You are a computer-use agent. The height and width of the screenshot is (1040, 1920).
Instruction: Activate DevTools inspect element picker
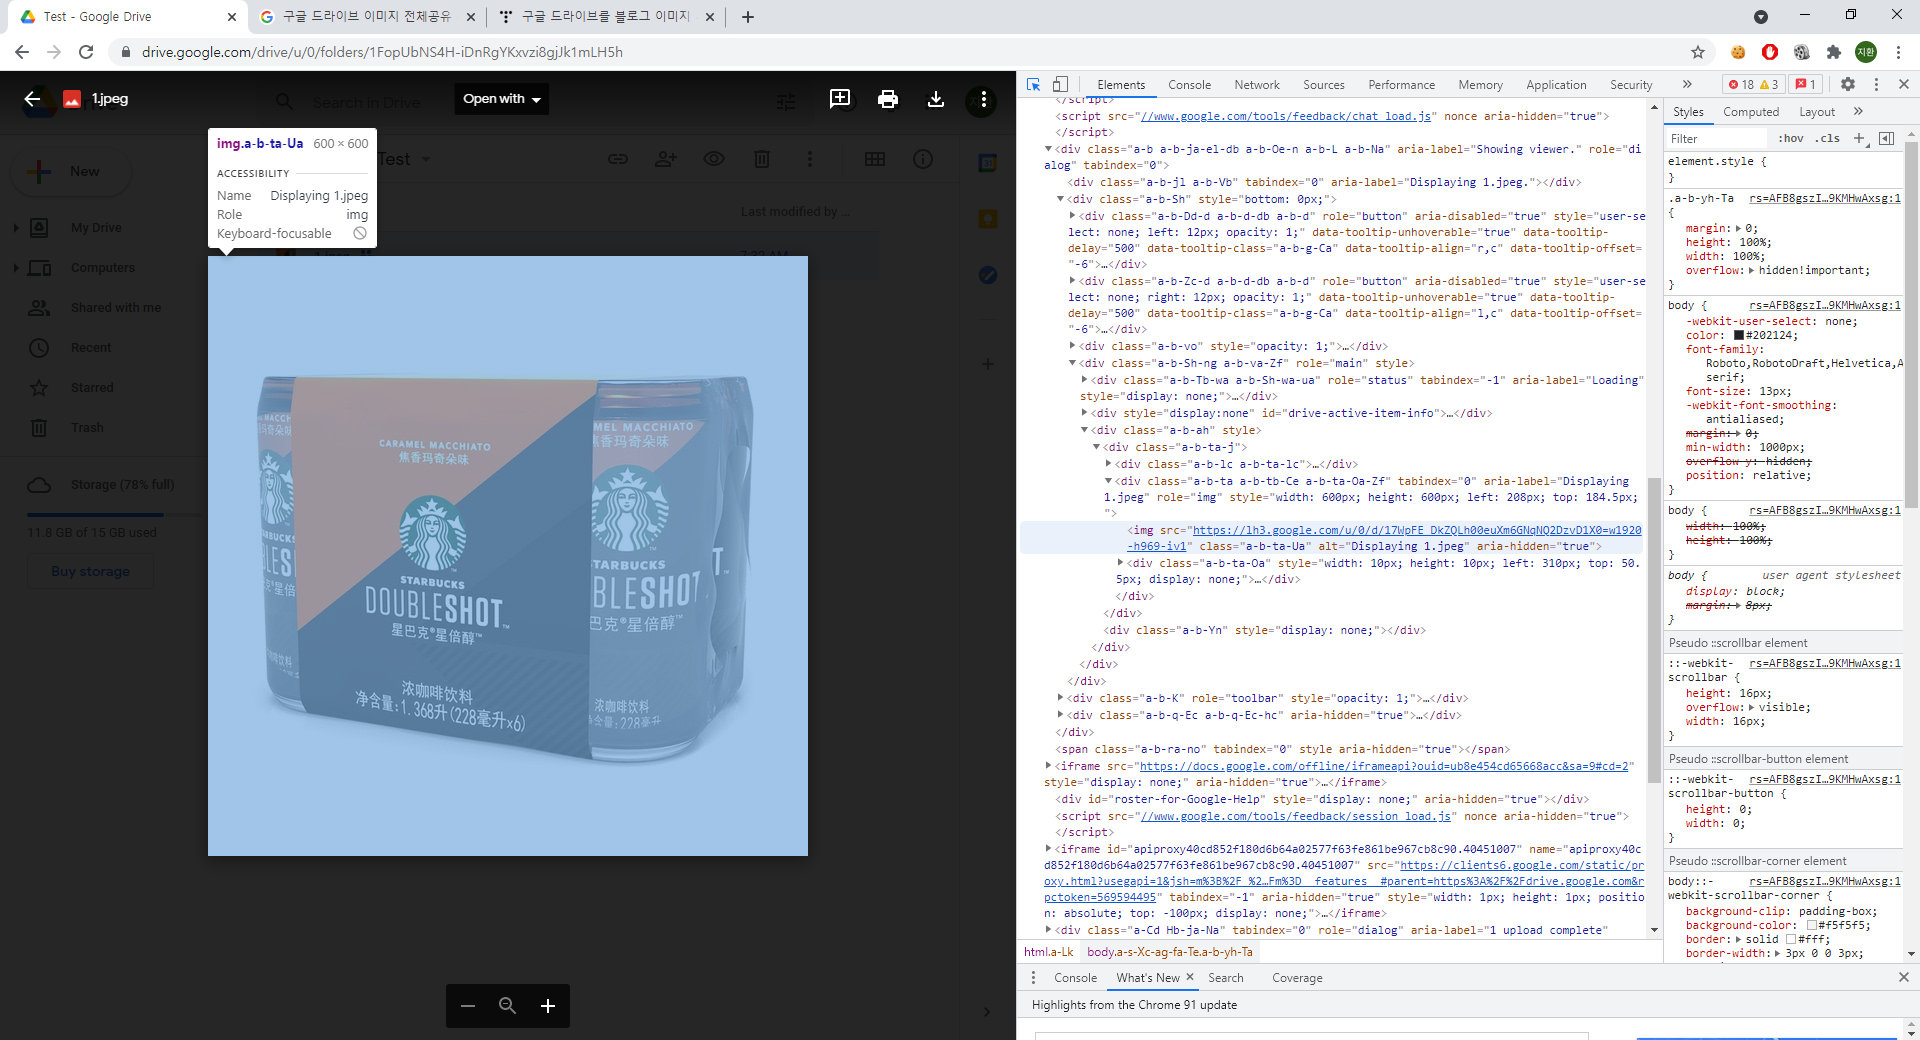(x=1034, y=85)
